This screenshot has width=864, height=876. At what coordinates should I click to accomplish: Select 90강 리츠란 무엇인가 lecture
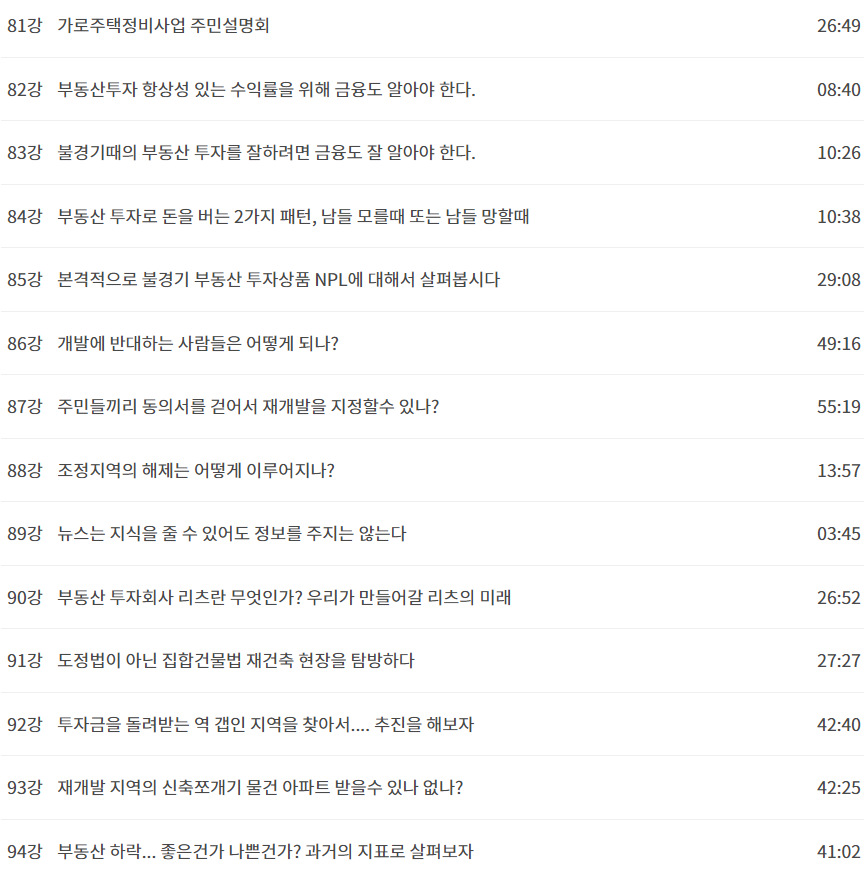[432, 597]
